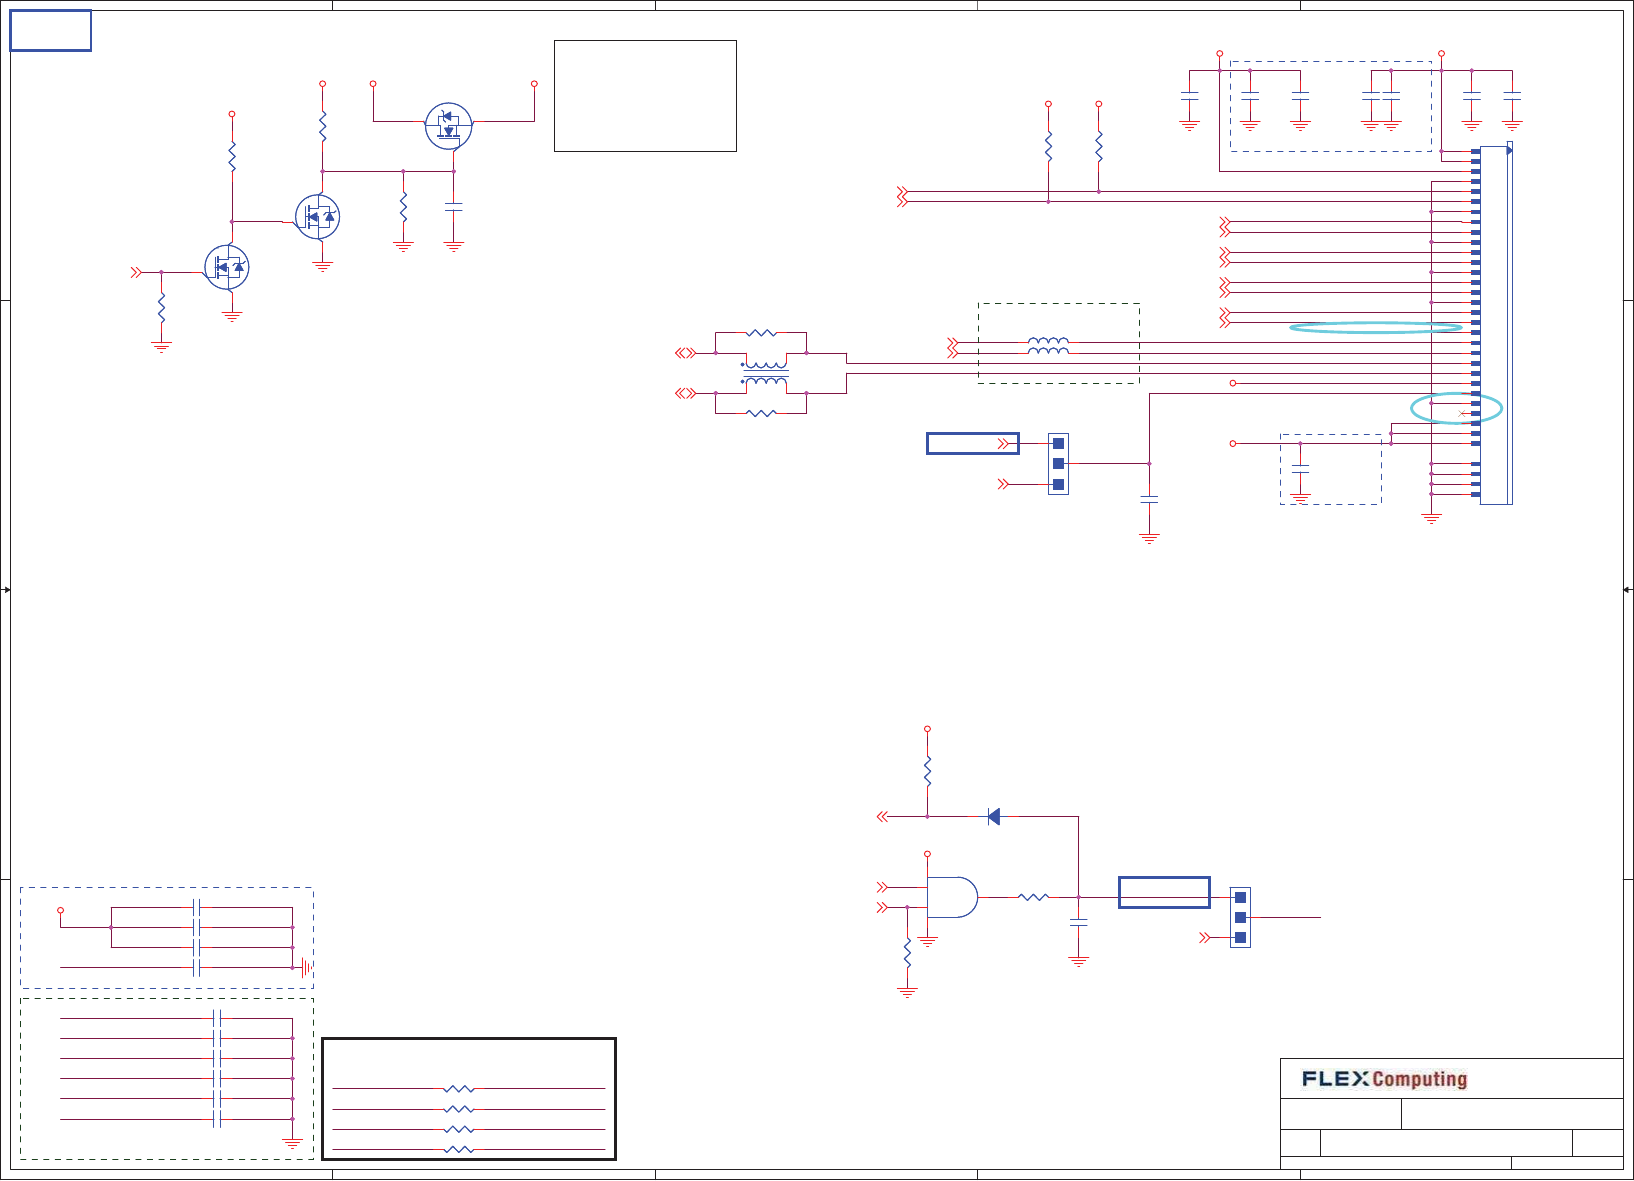Select the dual inductor inside the dashed box
Screen dimensions: 1634x1181
[1048, 346]
